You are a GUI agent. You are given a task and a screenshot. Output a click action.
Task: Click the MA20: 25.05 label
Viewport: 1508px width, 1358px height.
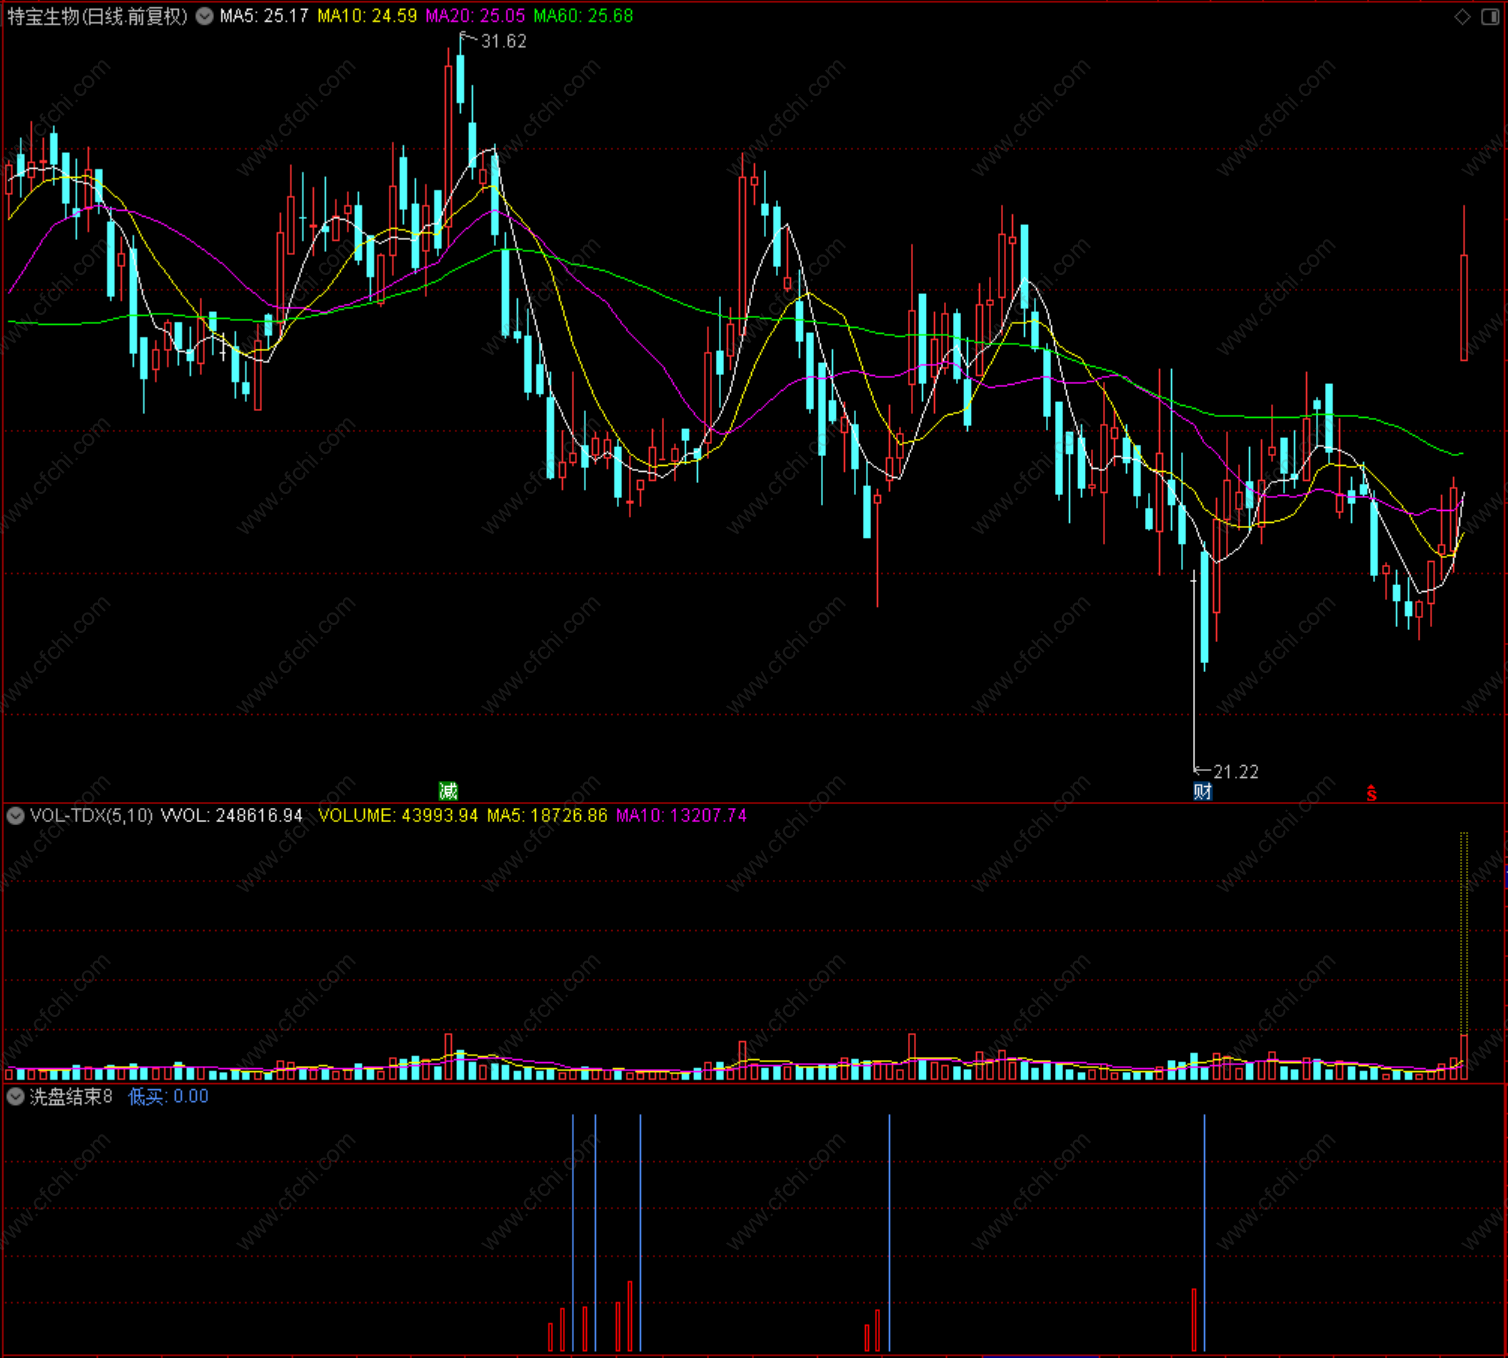tap(475, 16)
